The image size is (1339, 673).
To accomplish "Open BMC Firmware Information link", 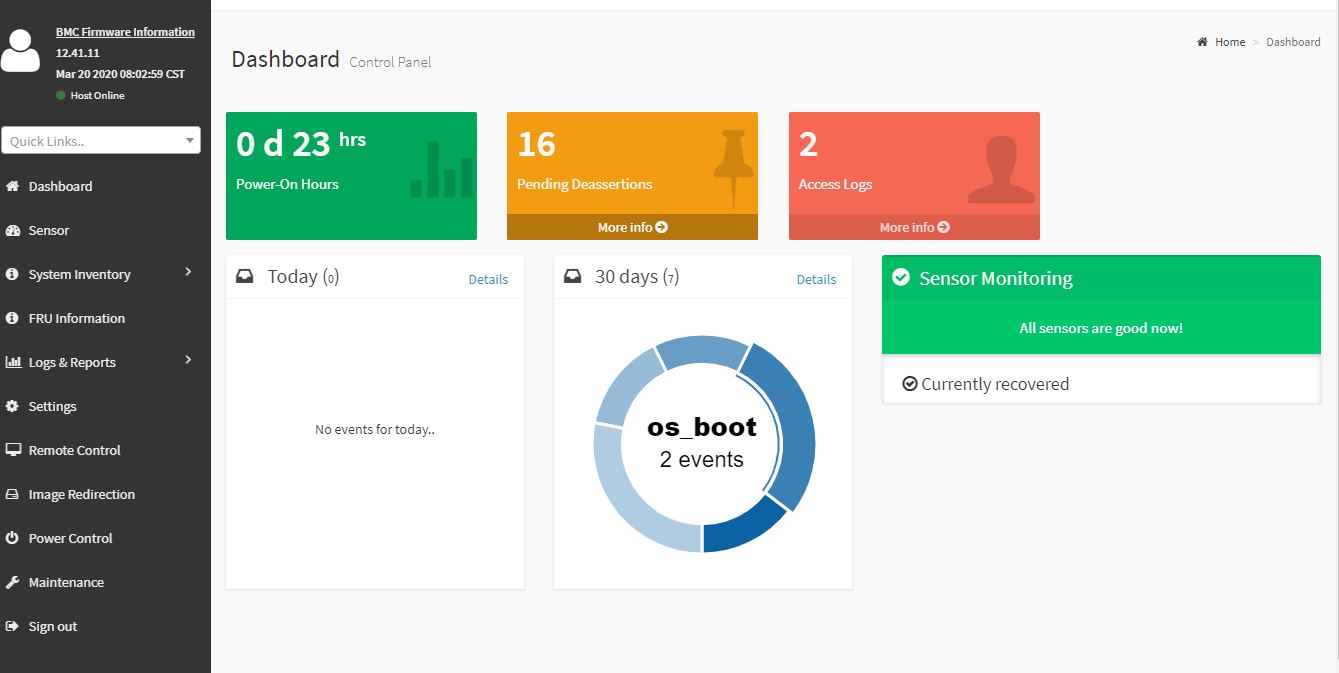I will (125, 32).
